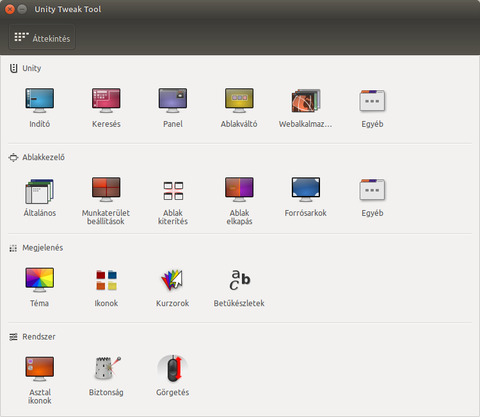Viewport: 480px width, 417px height.
Task: Open Munkaterület beállítások workspace icon
Action: [106, 189]
